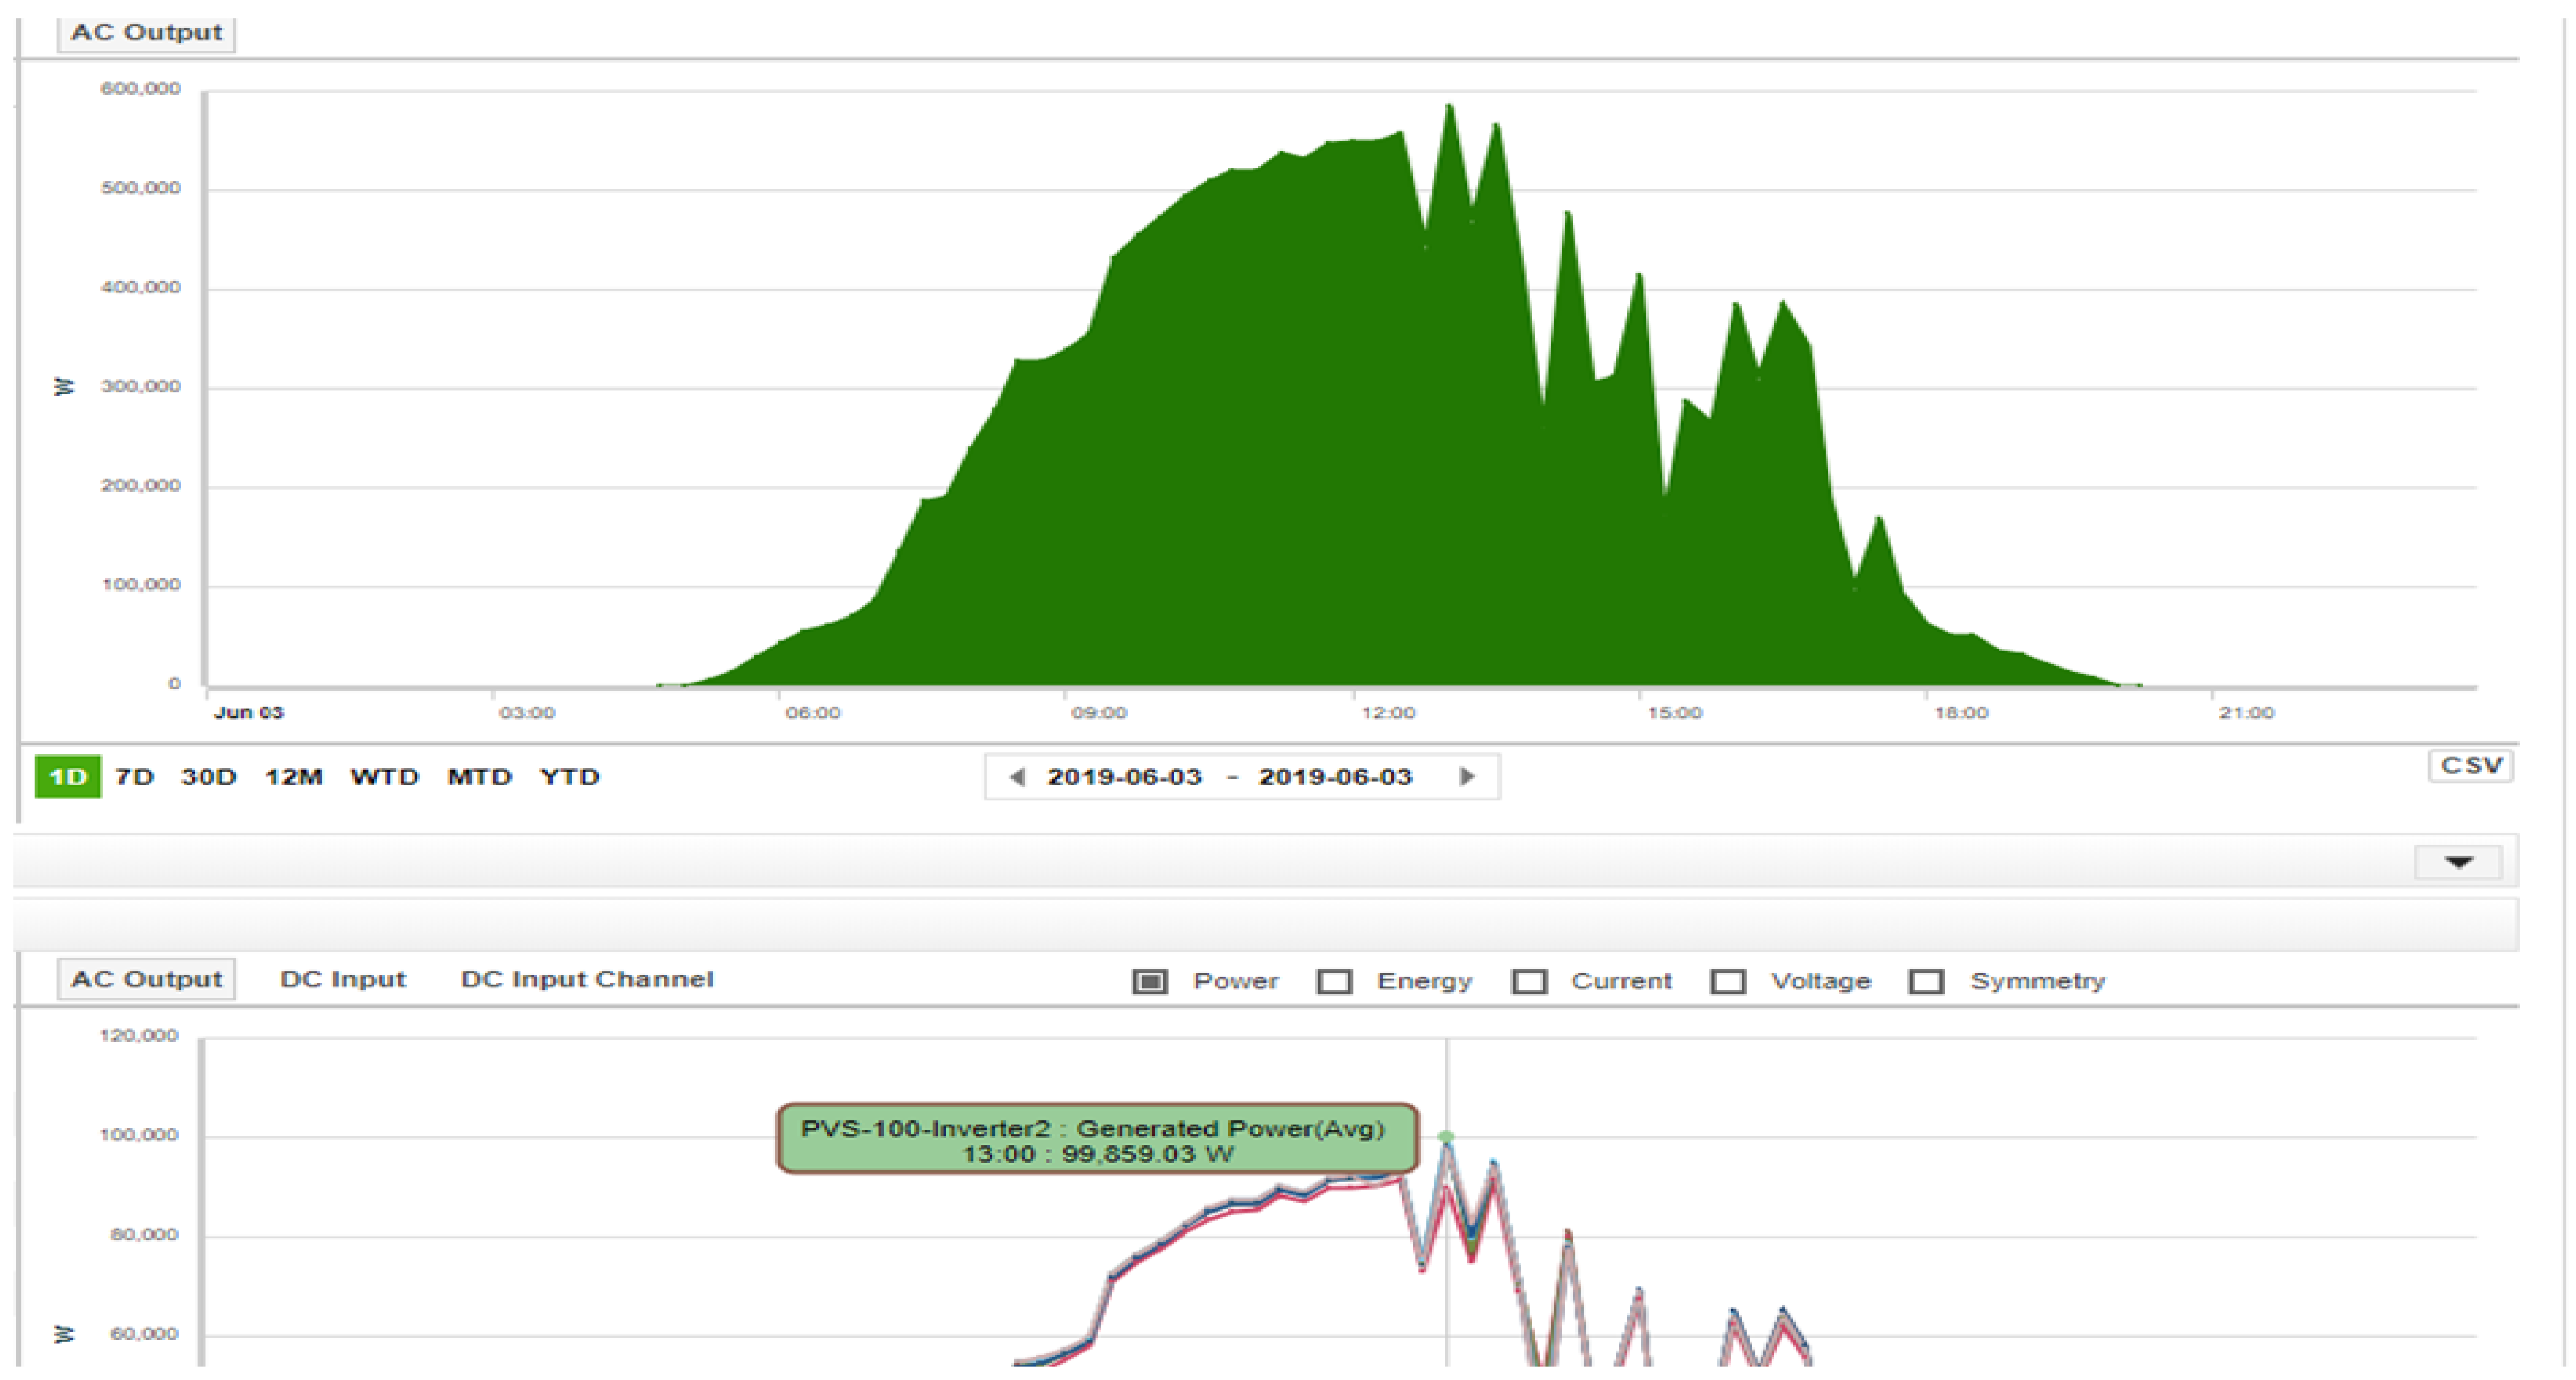Select WTD time range
The width and height of the screenshot is (2576, 1380).
click(x=384, y=777)
